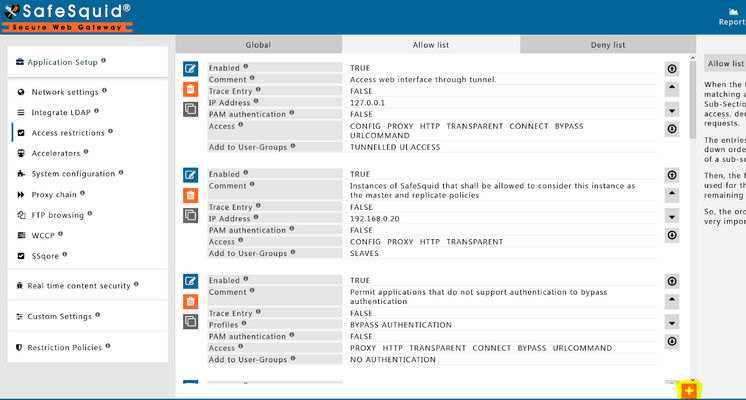The width and height of the screenshot is (746, 400).
Task: Switch to the Global tab
Action: point(258,45)
